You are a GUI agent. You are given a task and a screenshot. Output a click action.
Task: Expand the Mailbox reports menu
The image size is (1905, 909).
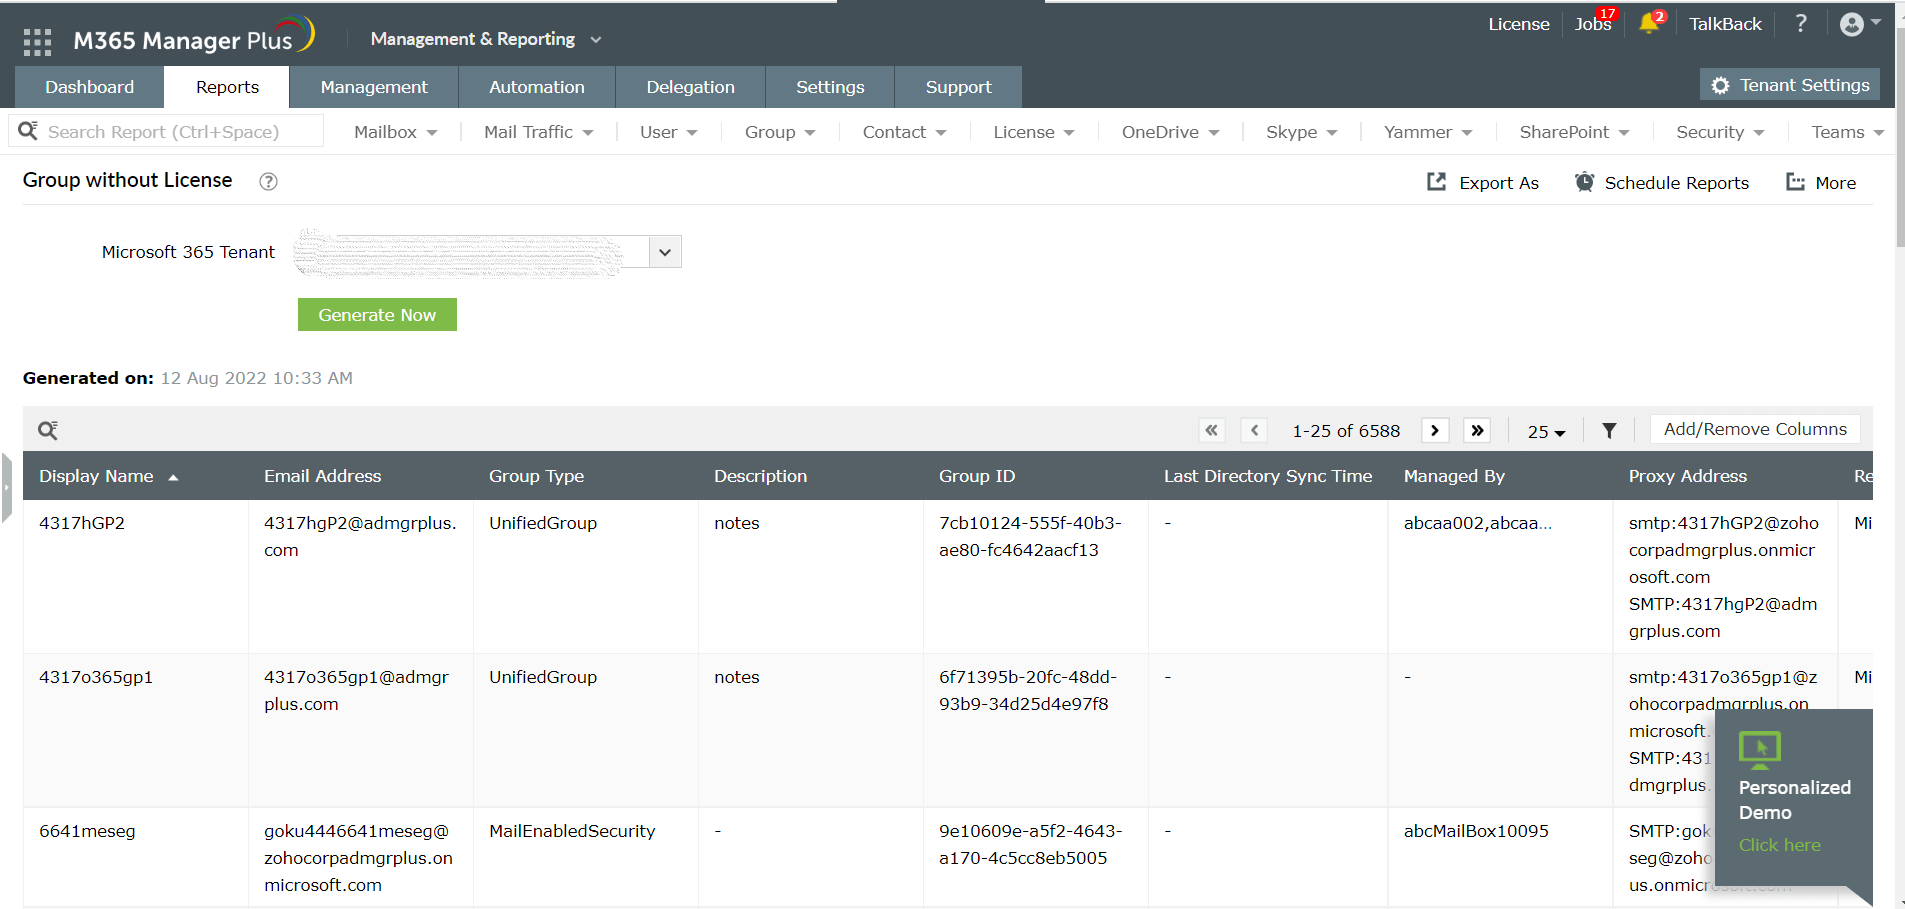pos(396,132)
